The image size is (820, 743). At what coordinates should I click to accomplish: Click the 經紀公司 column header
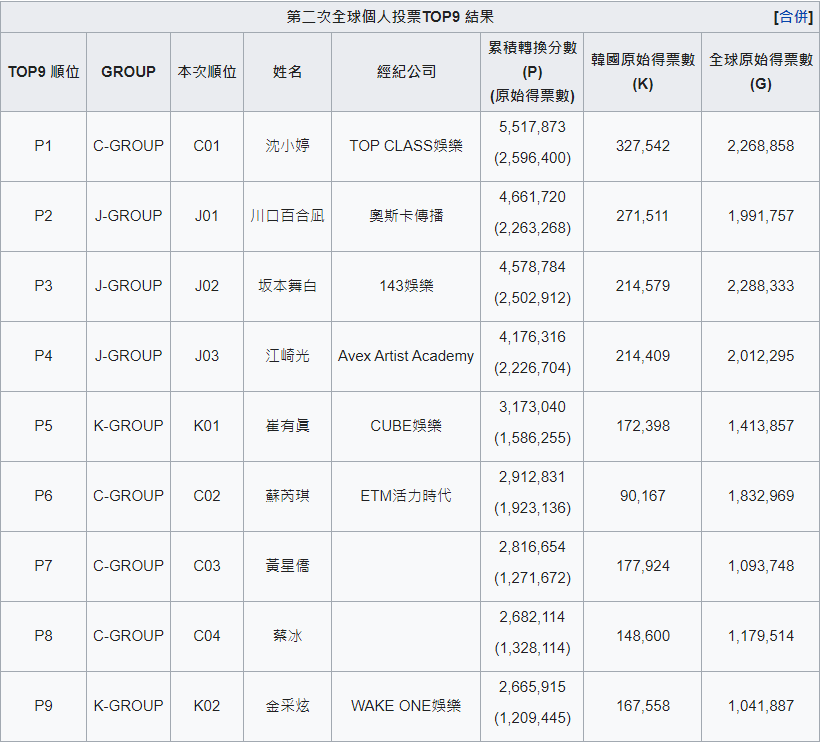pyautogui.click(x=406, y=72)
